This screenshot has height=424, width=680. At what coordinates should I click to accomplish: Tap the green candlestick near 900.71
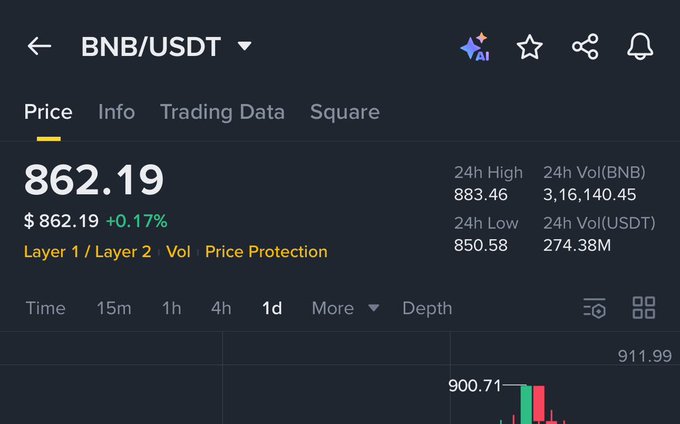(x=526, y=404)
